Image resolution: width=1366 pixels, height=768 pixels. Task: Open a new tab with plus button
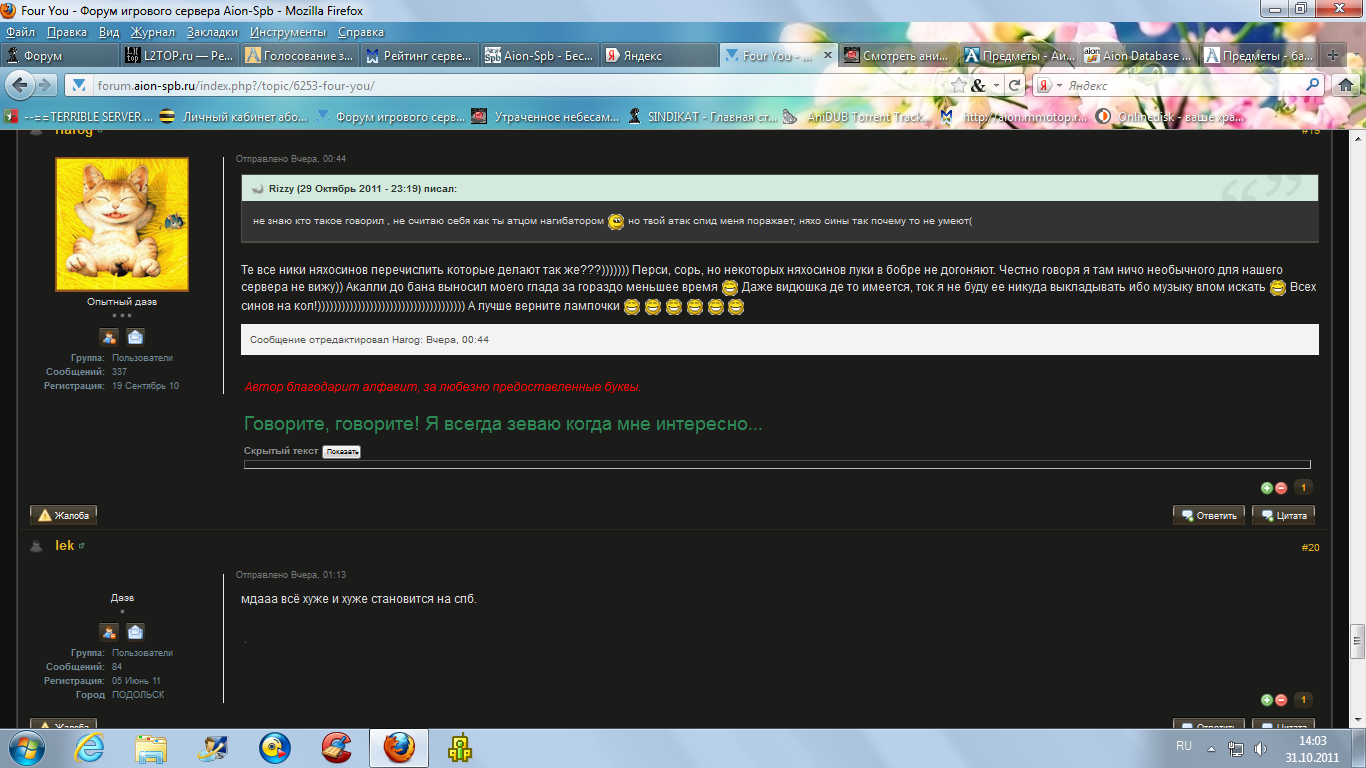pyautogui.click(x=1333, y=56)
